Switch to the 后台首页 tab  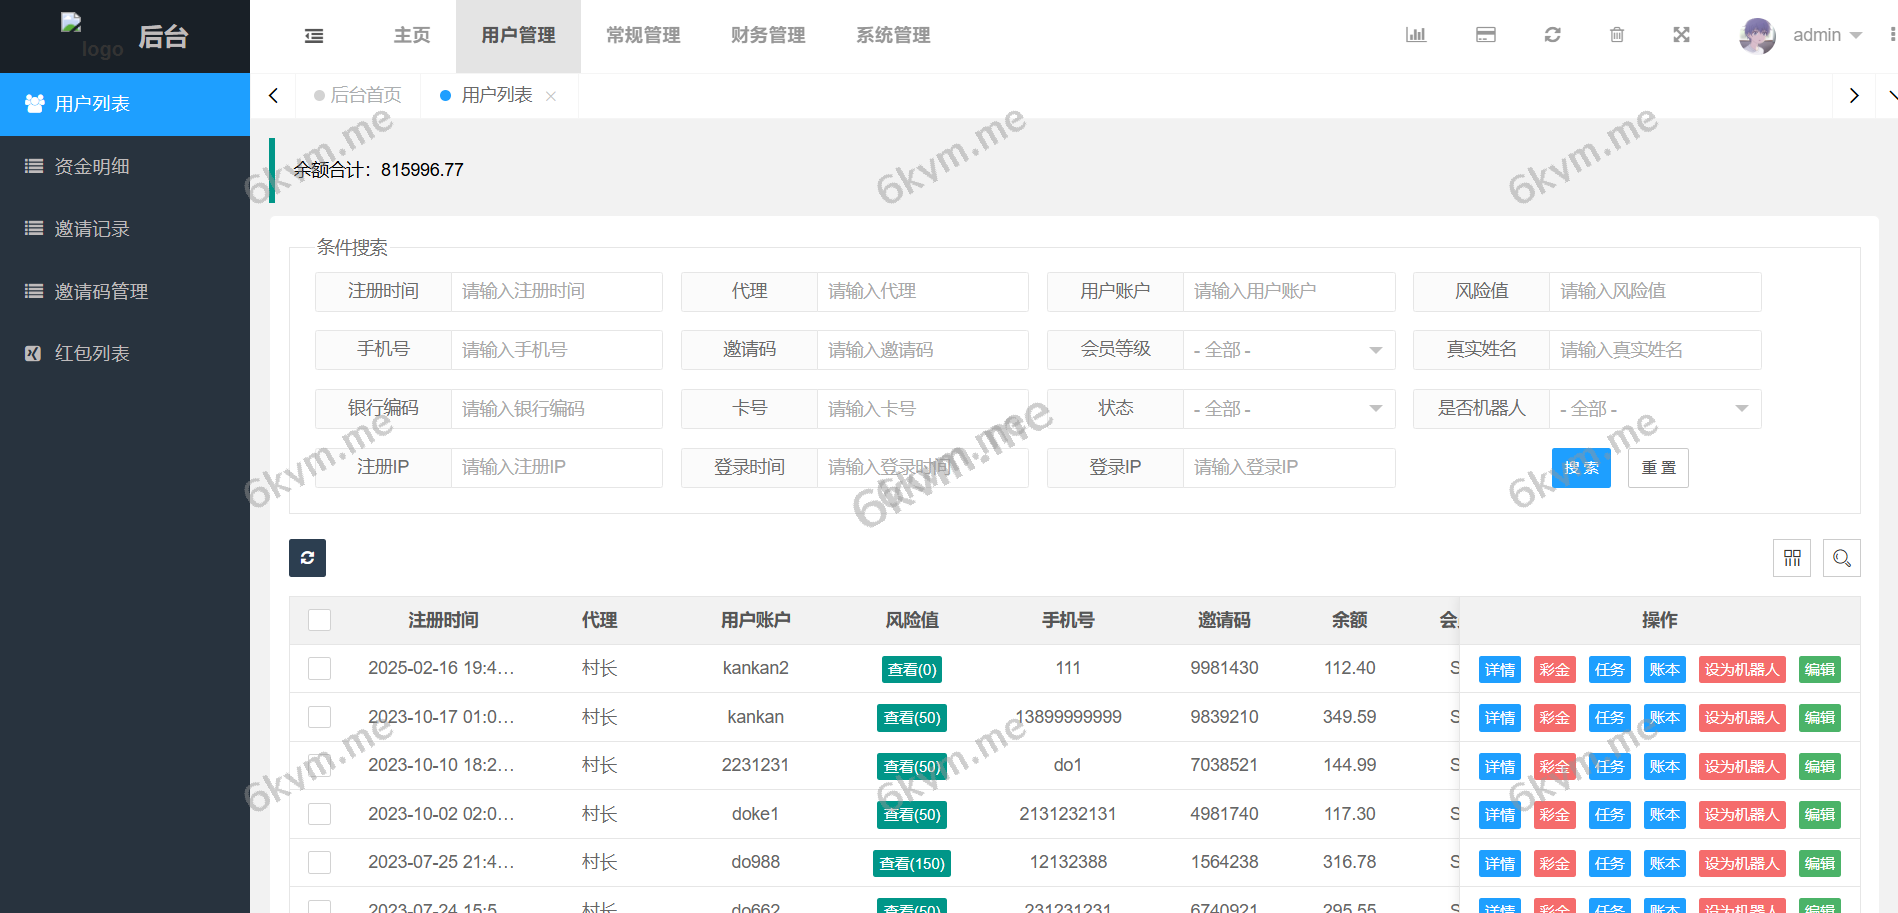click(x=366, y=95)
